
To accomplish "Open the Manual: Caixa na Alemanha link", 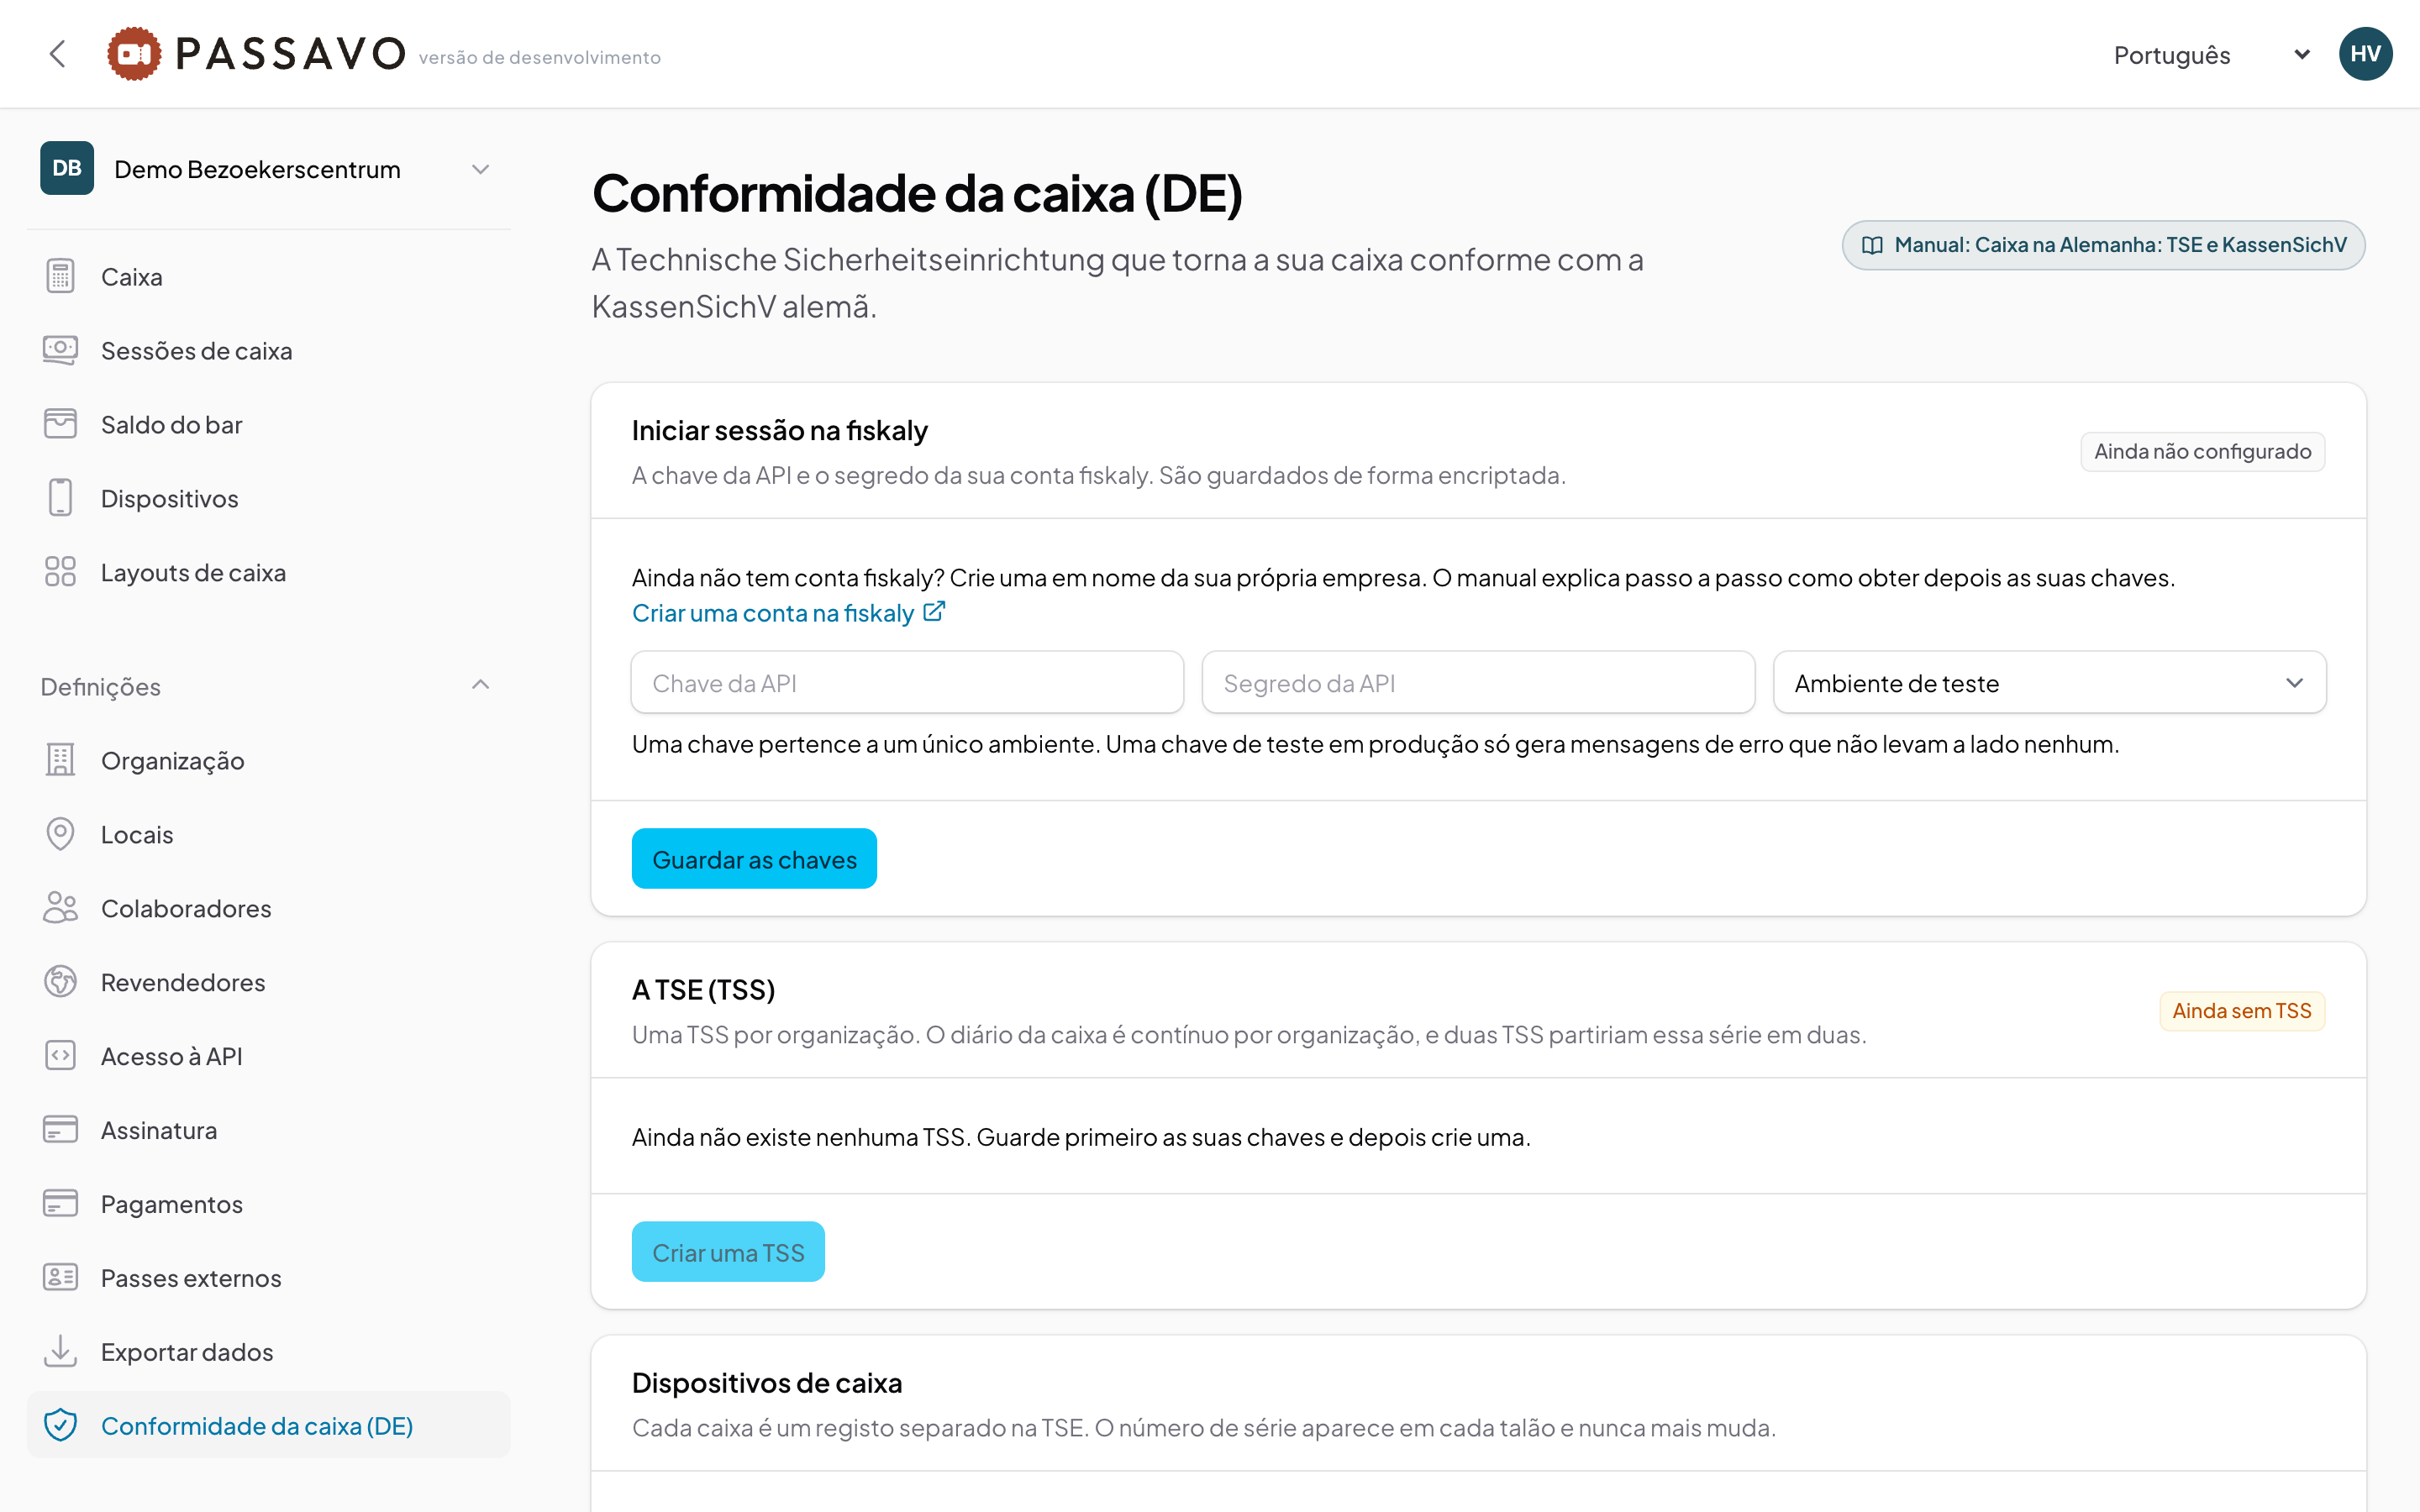I will pos(2103,245).
